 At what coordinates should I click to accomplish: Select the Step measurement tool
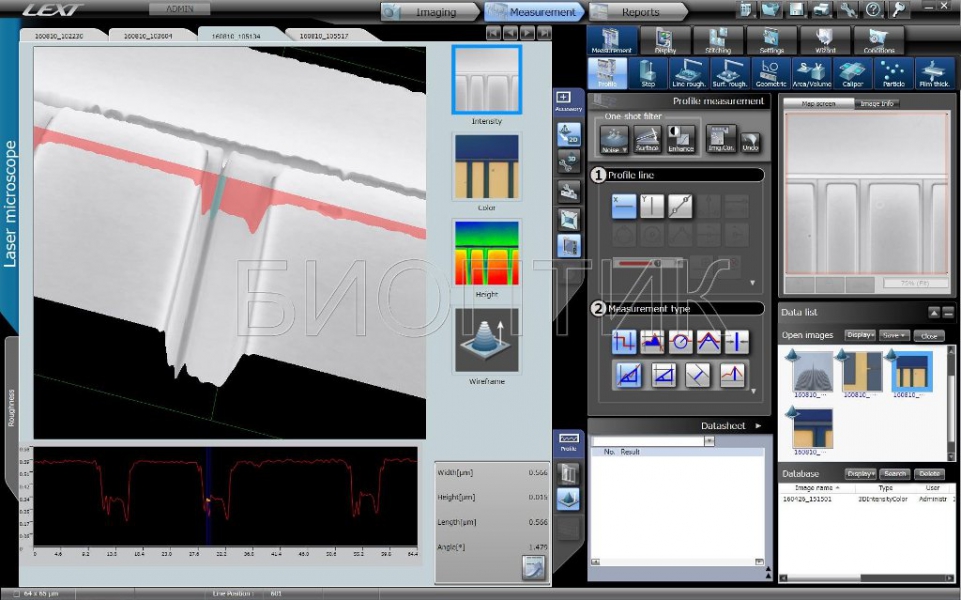click(648, 74)
